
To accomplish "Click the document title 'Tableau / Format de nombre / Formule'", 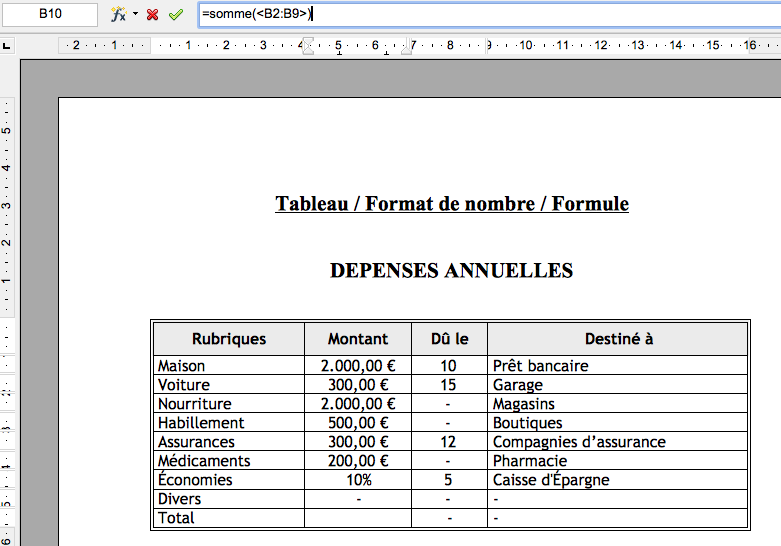I will [x=452, y=204].
